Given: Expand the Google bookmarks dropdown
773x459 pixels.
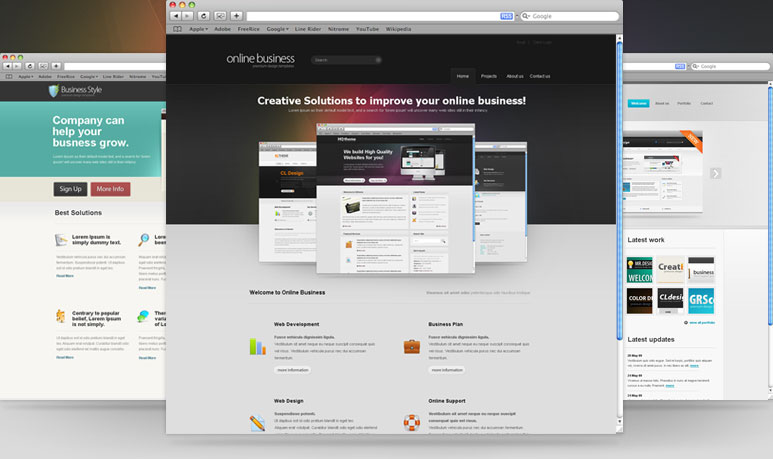Looking at the screenshot, I should pyautogui.click(x=278, y=29).
